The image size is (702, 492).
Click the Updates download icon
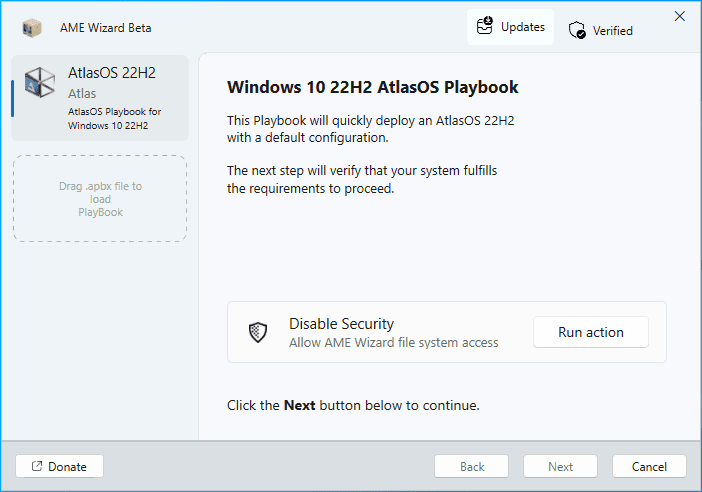point(485,27)
